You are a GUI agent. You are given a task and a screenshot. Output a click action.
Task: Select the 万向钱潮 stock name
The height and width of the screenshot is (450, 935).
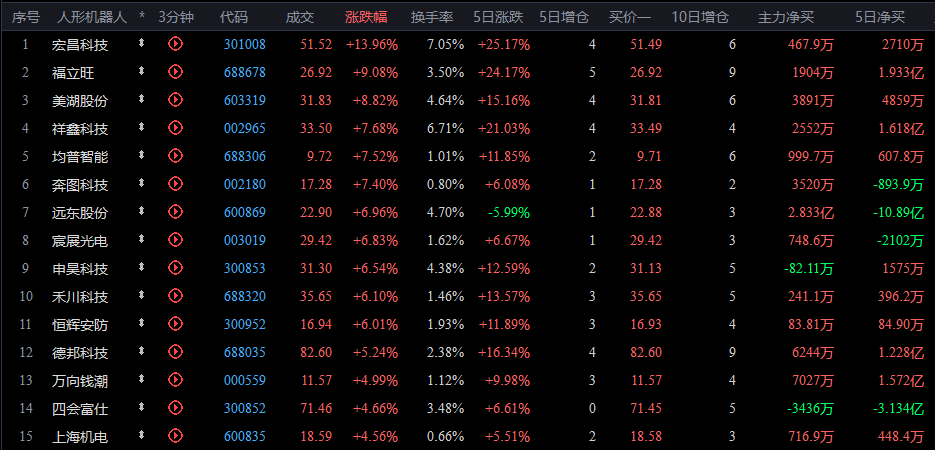coord(81,381)
